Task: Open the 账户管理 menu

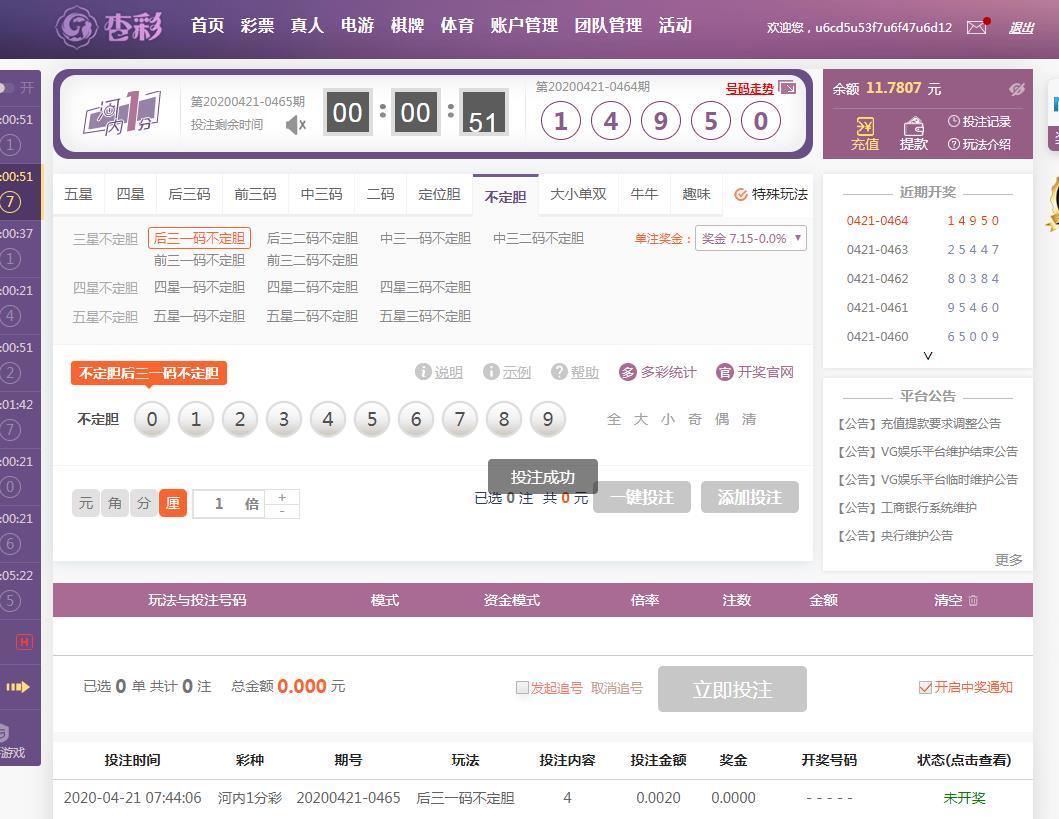Action: (524, 26)
